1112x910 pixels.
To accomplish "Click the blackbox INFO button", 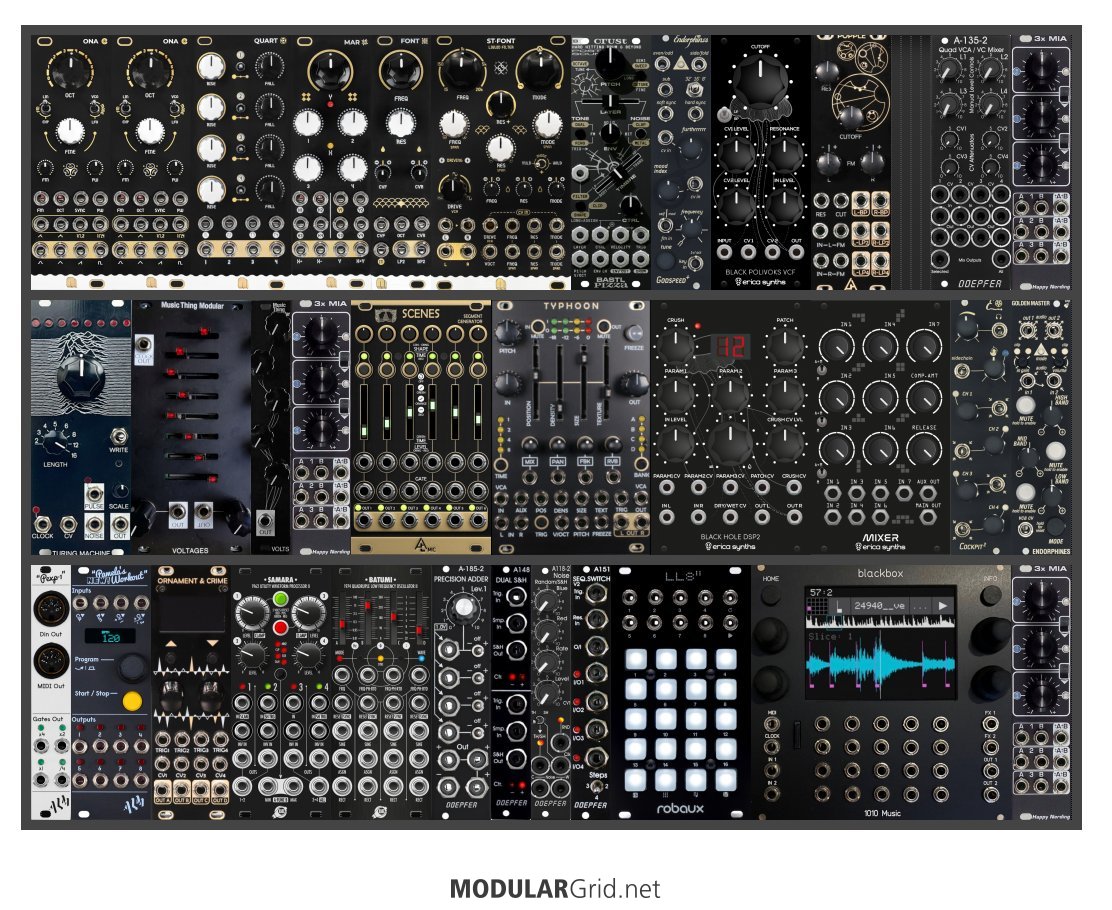I will click(990, 594).
